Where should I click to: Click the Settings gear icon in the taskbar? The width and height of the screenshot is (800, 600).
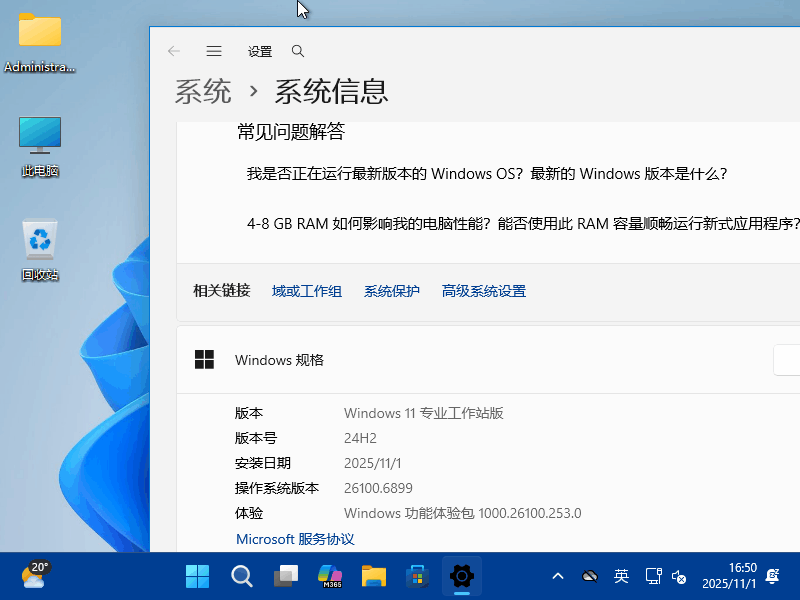pyautogui.click(x=461, y=576)
